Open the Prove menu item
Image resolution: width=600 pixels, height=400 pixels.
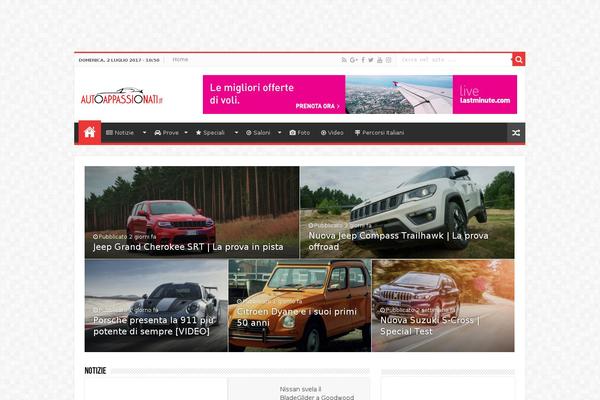point(166,133)
